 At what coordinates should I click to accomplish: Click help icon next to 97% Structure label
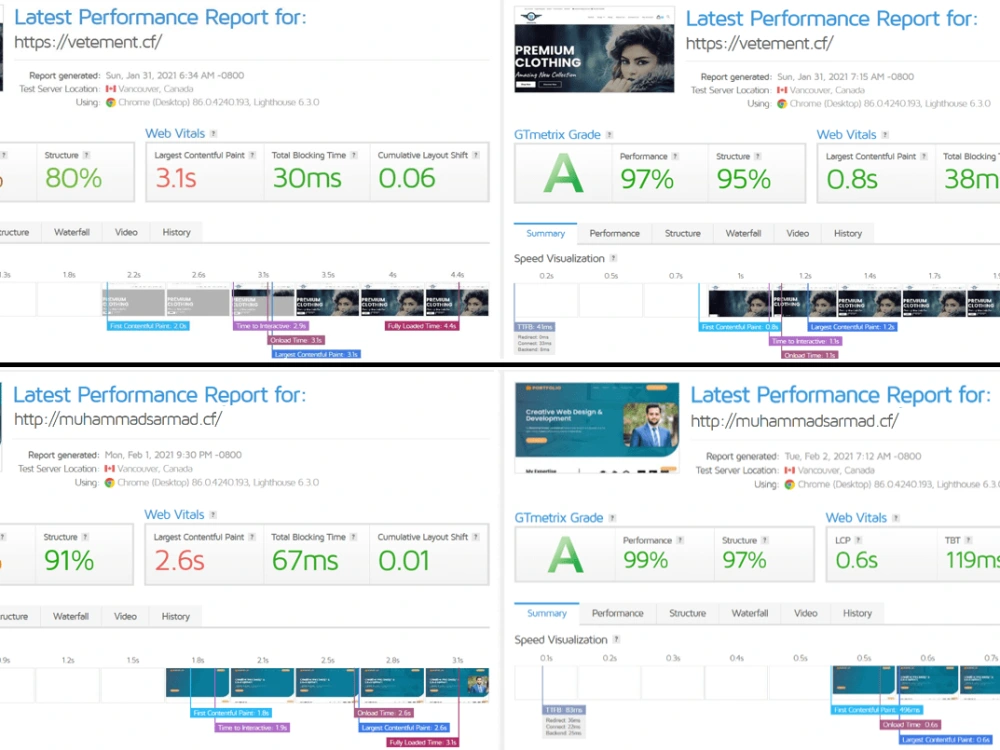coord(765,540)
